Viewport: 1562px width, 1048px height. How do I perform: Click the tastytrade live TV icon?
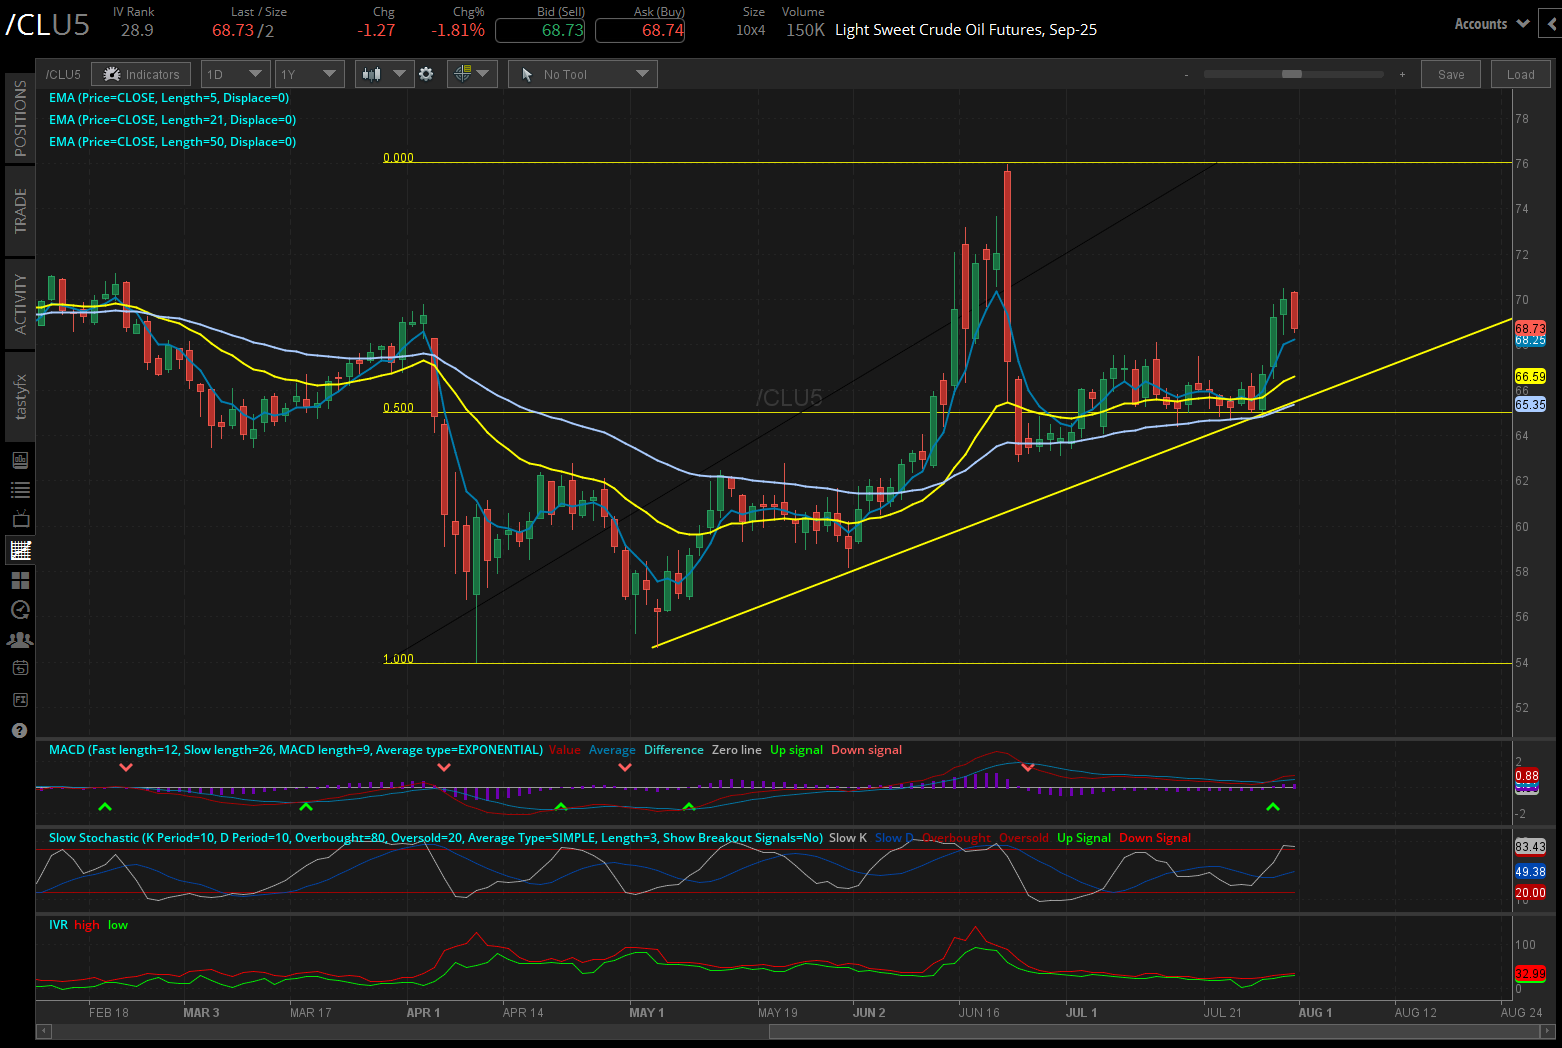click(x=20, y=519)
